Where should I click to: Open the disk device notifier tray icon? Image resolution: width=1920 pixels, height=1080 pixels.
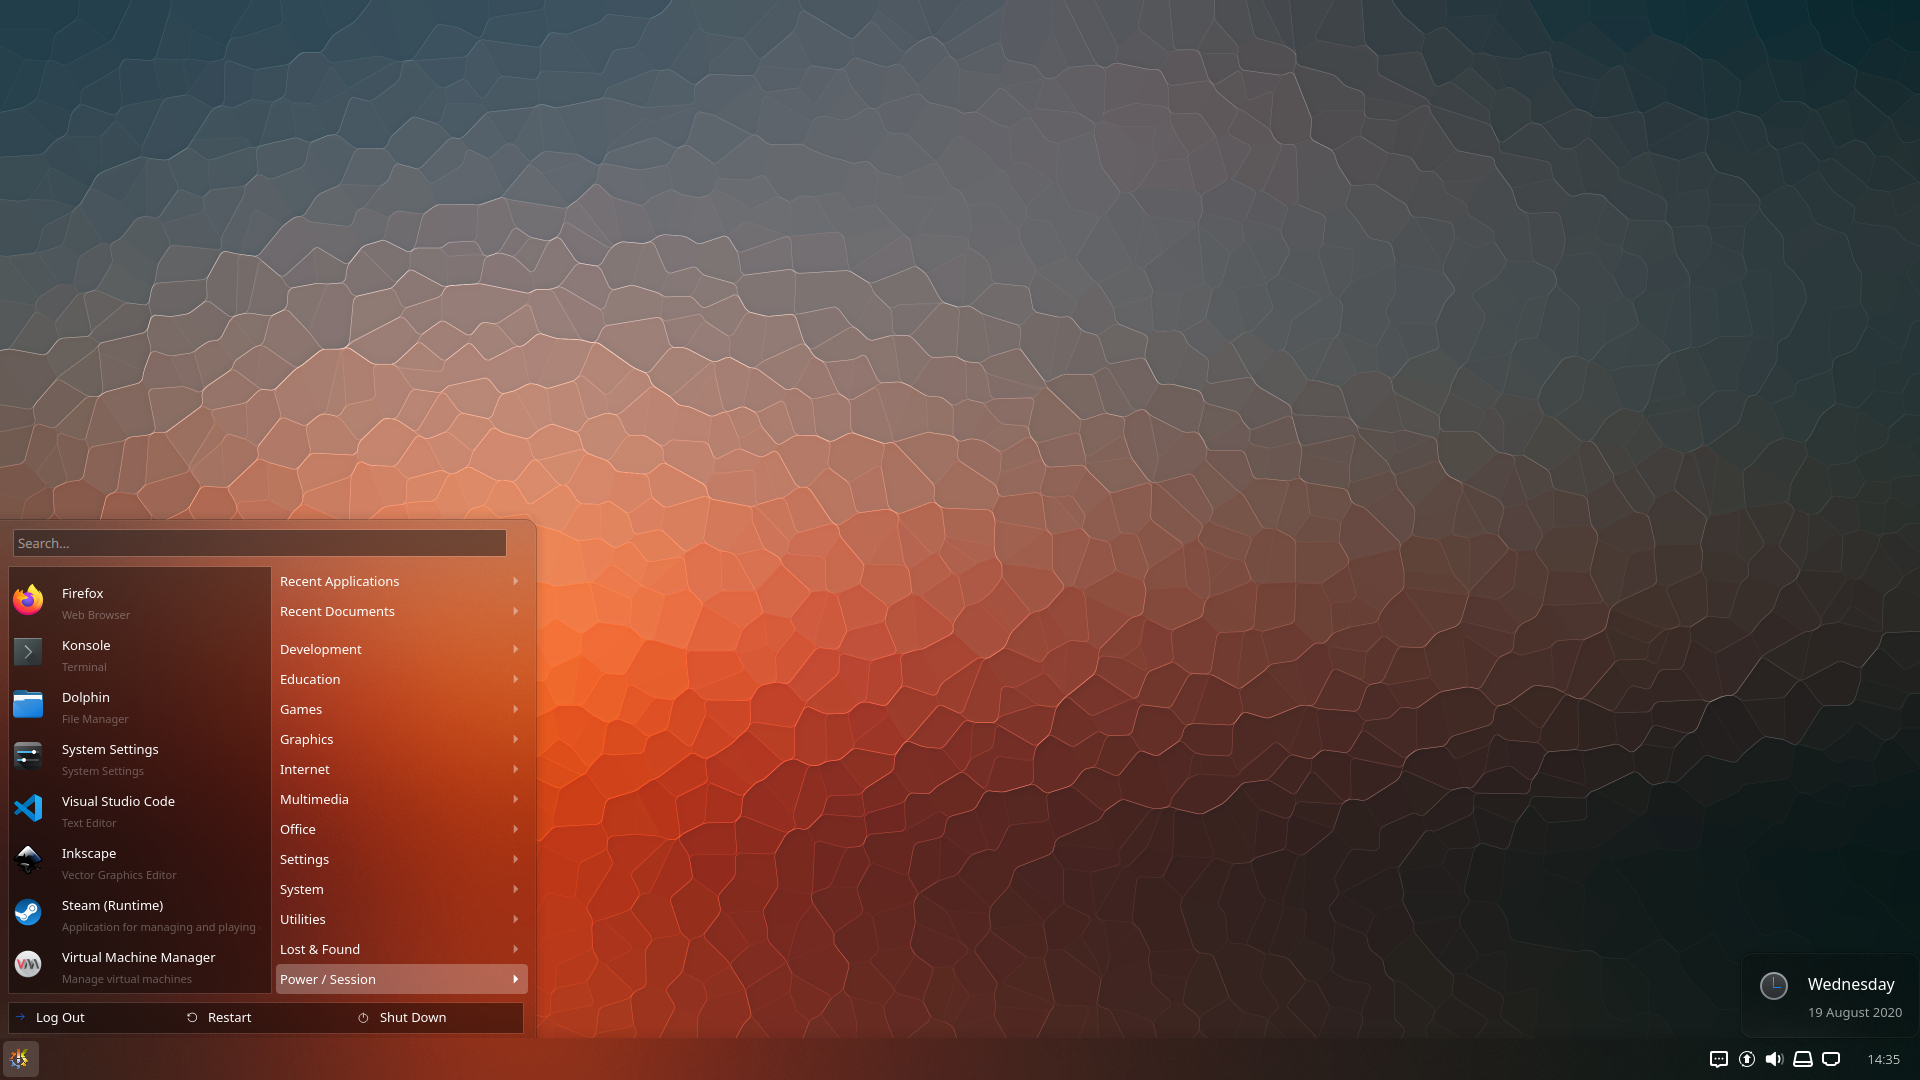(1803, 1059)
